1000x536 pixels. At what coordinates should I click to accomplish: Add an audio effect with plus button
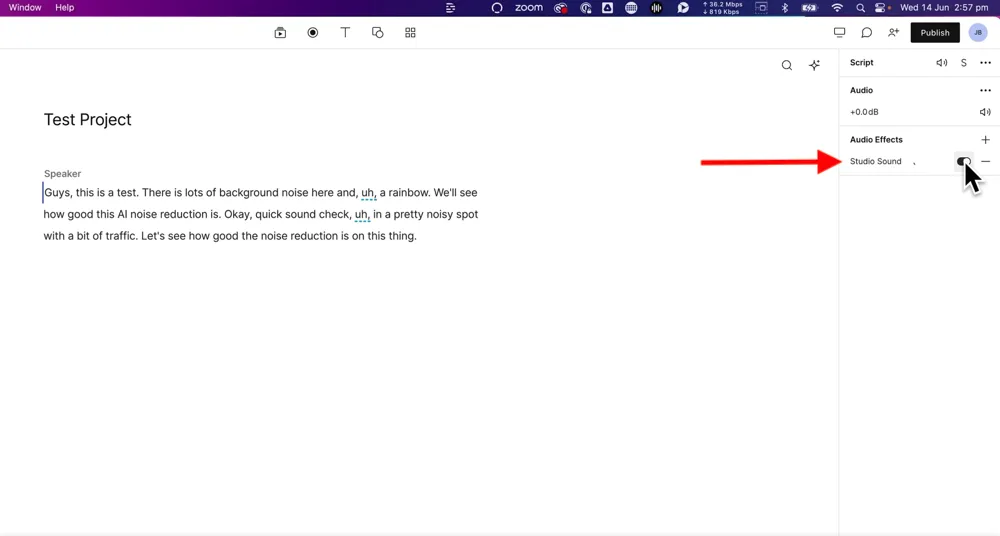(985, 140)
